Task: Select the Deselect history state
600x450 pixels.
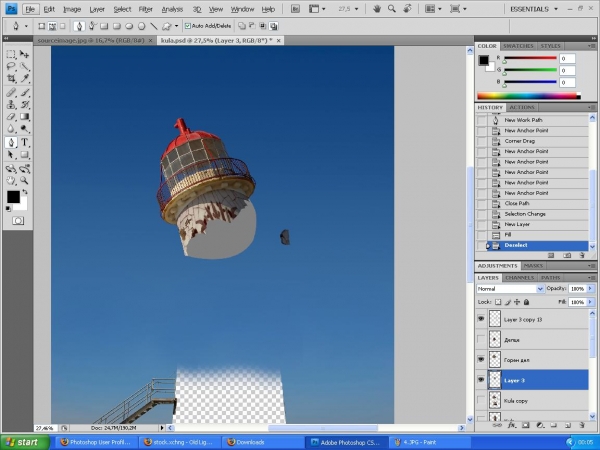Action: click(x=536, y=245)
